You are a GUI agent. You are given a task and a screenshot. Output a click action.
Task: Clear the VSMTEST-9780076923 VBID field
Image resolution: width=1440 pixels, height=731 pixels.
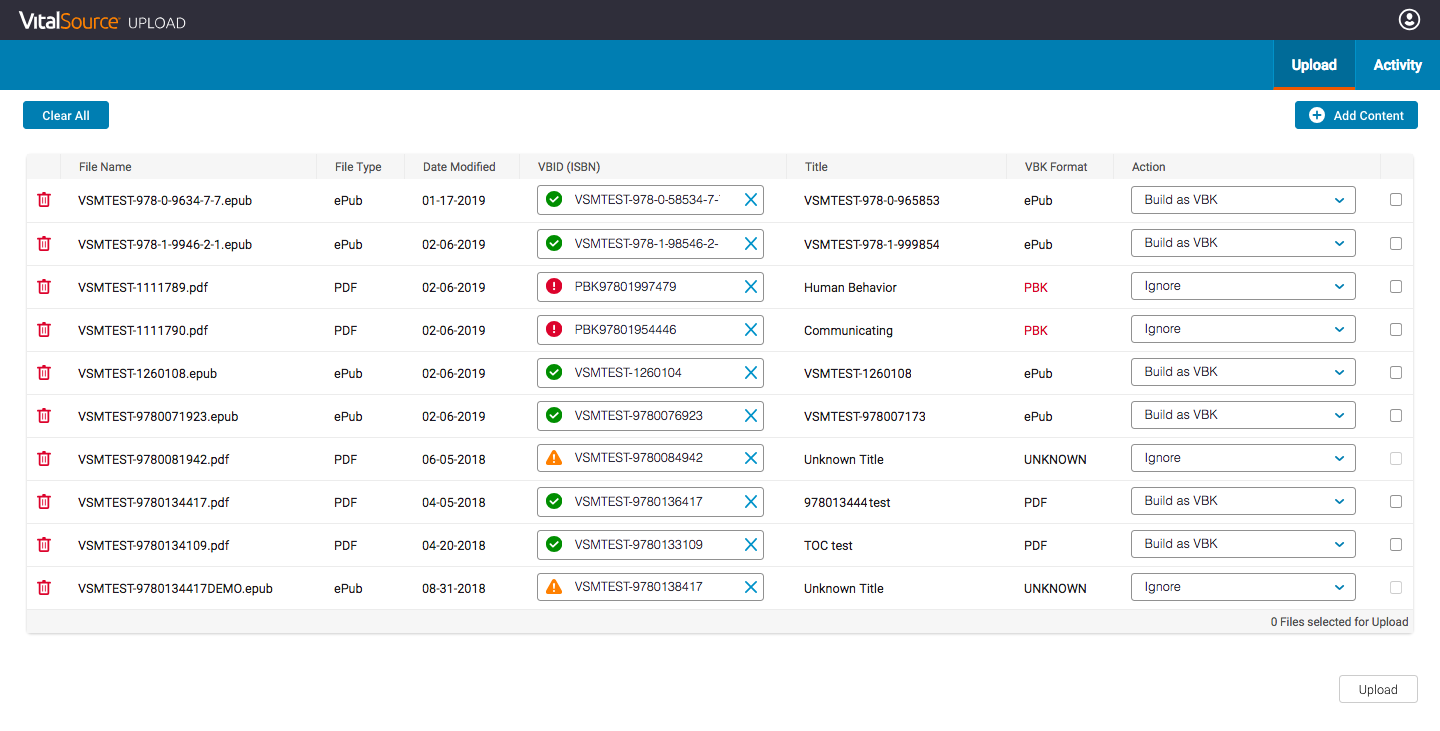[751, 415]
